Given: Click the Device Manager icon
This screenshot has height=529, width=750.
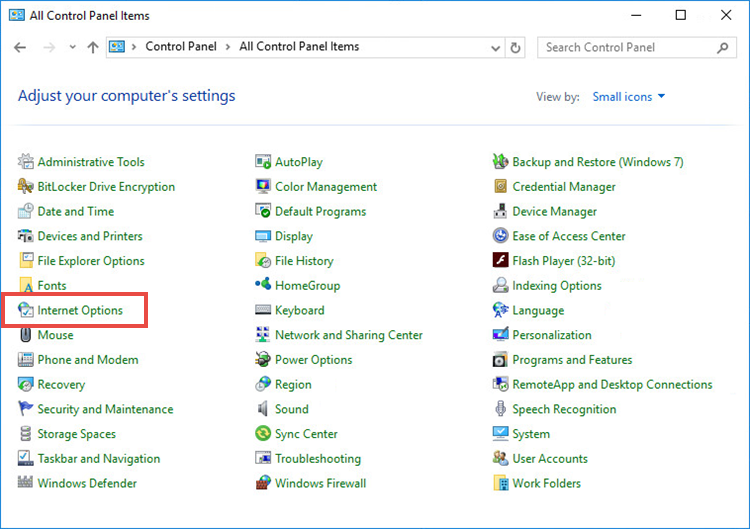Looking at the screenshot, I should point(500,211).
